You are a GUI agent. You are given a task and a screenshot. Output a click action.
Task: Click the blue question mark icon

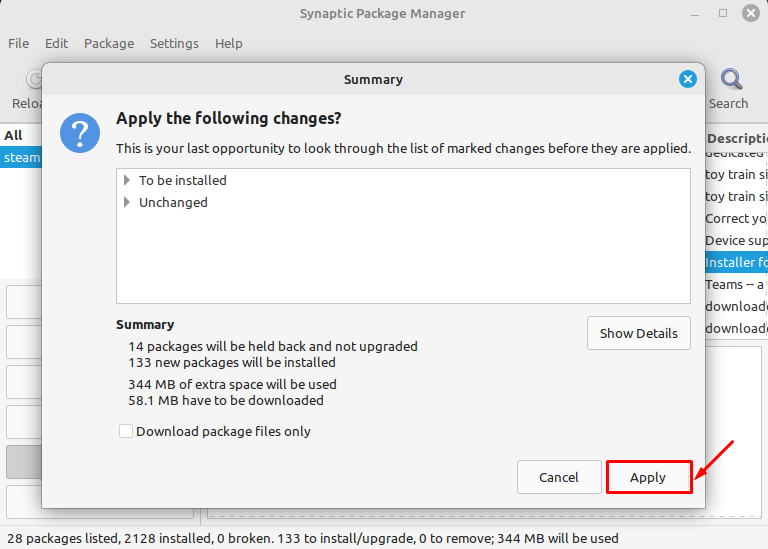click(80, 132)
